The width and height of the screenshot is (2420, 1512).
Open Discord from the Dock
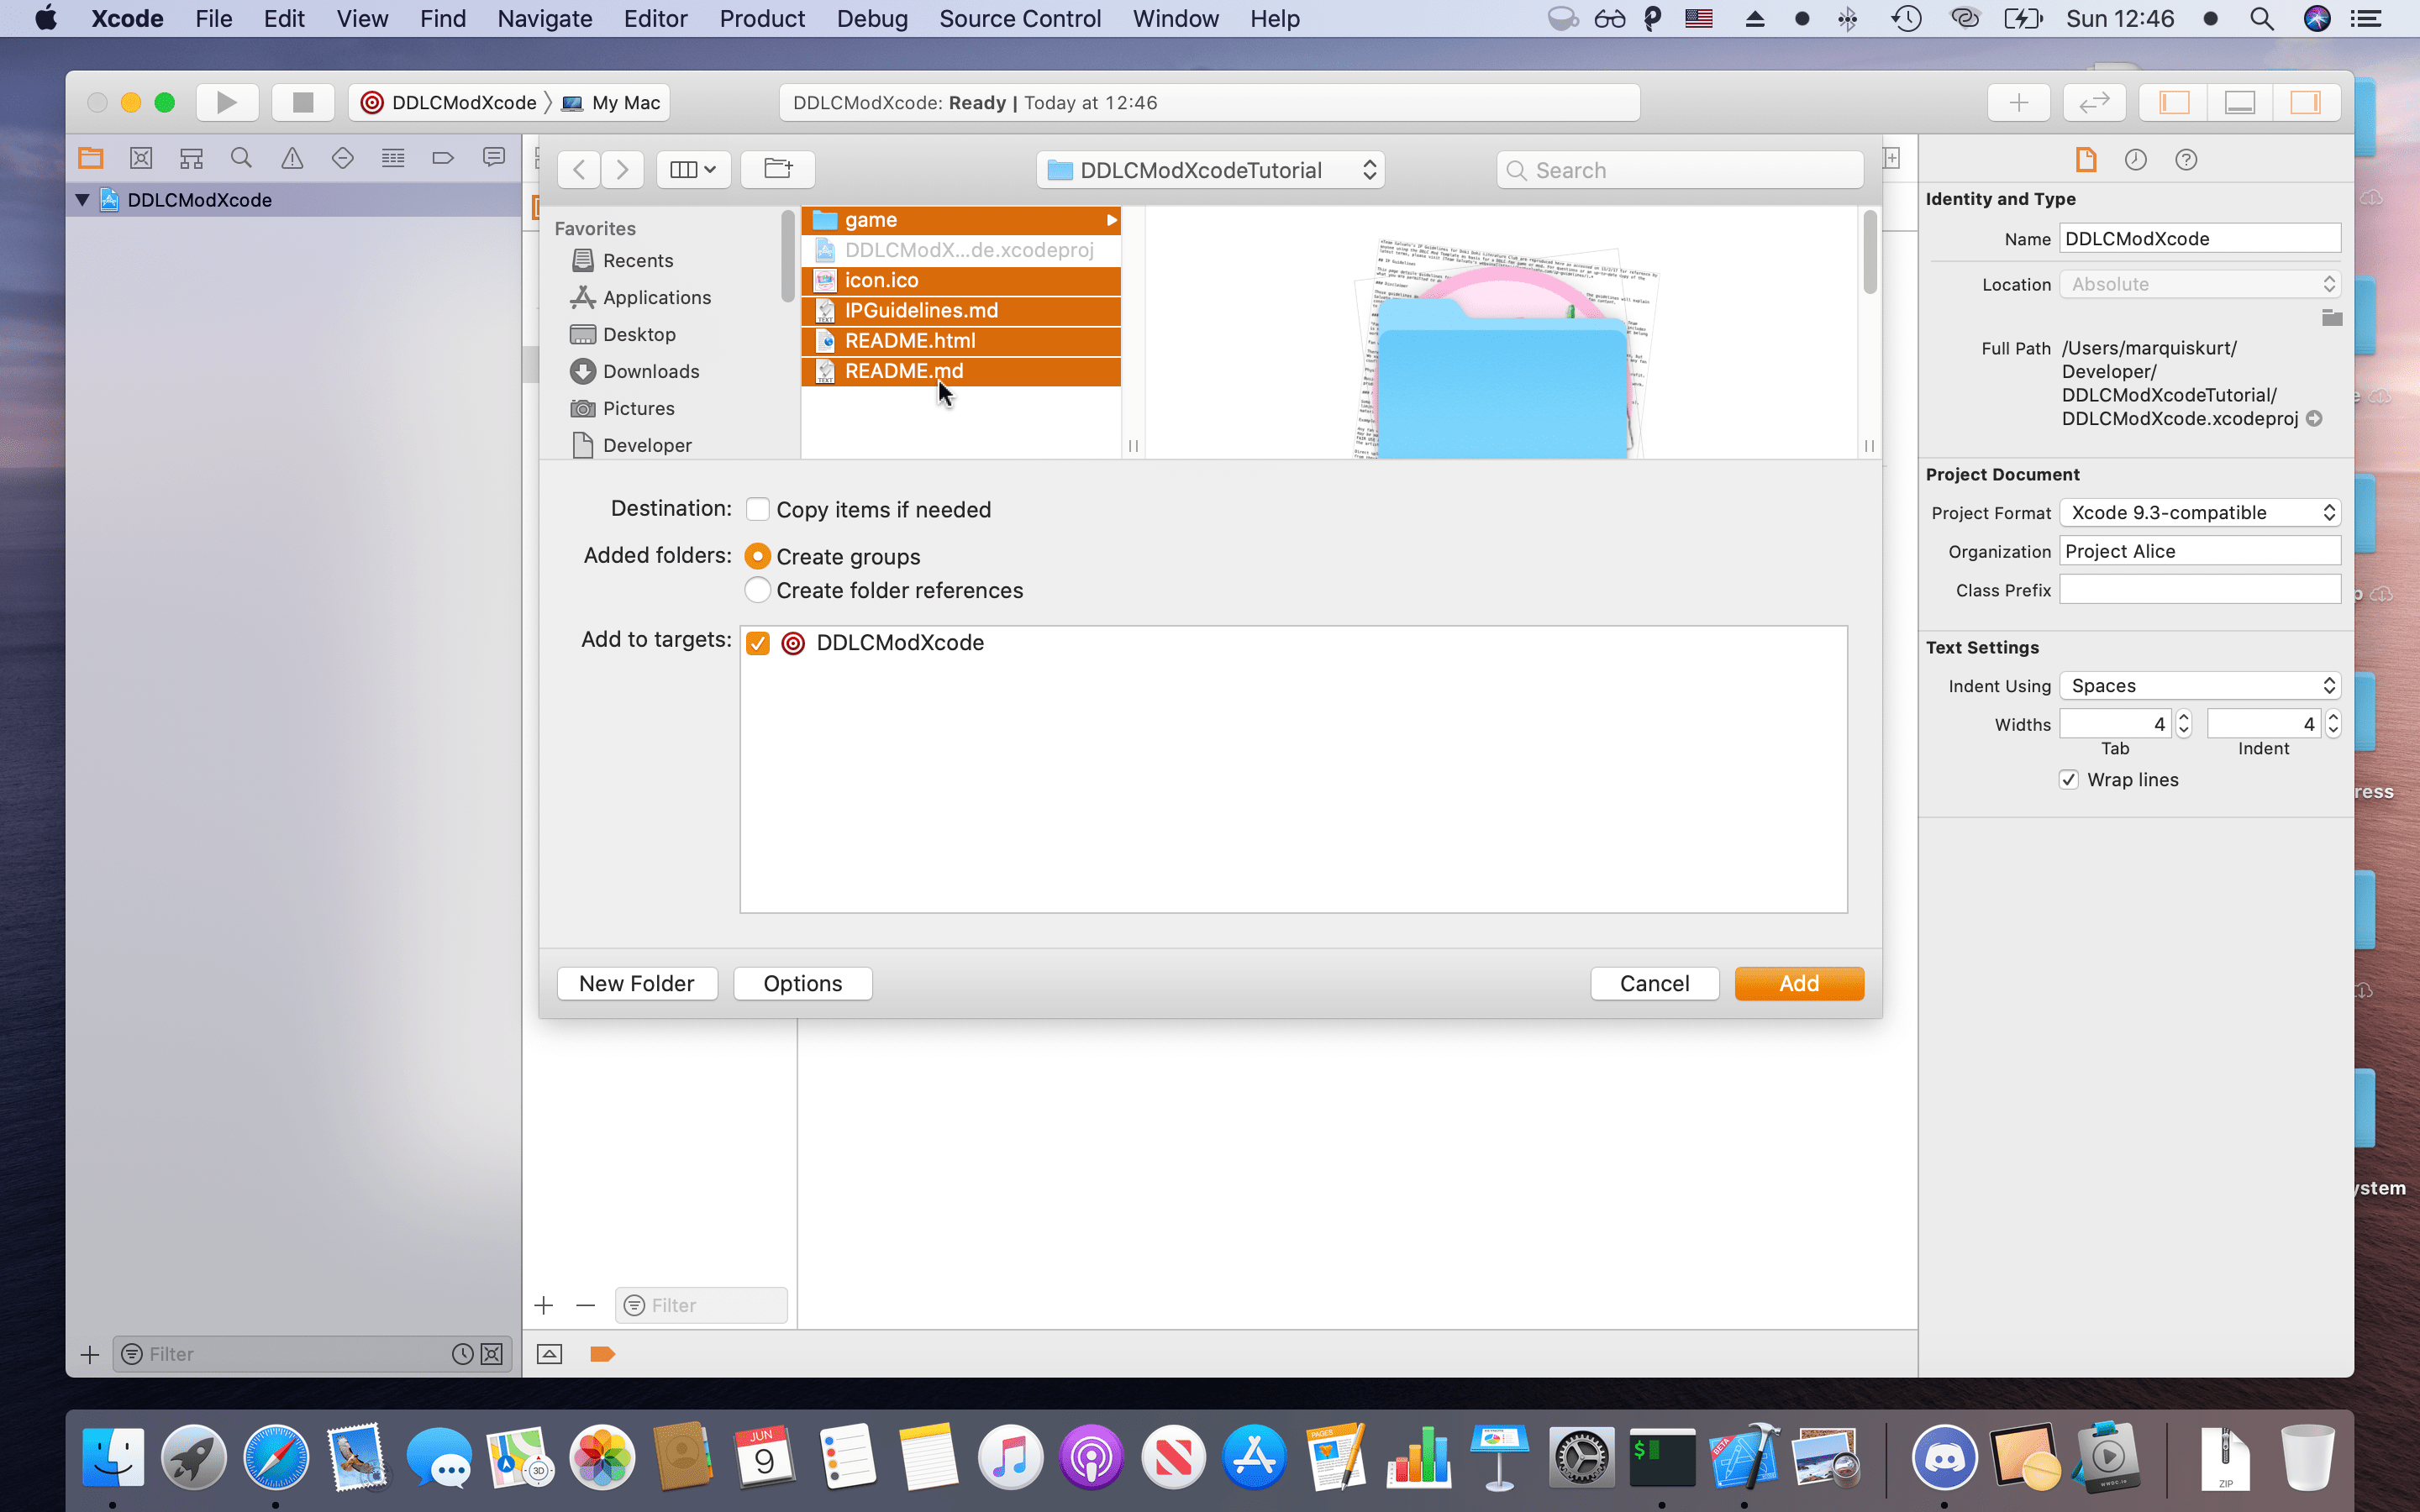[1944, 1457]
